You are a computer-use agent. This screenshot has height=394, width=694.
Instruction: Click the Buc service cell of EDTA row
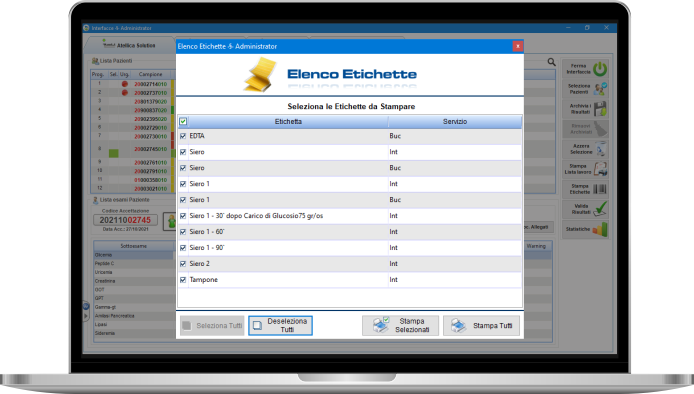point(455,136)
